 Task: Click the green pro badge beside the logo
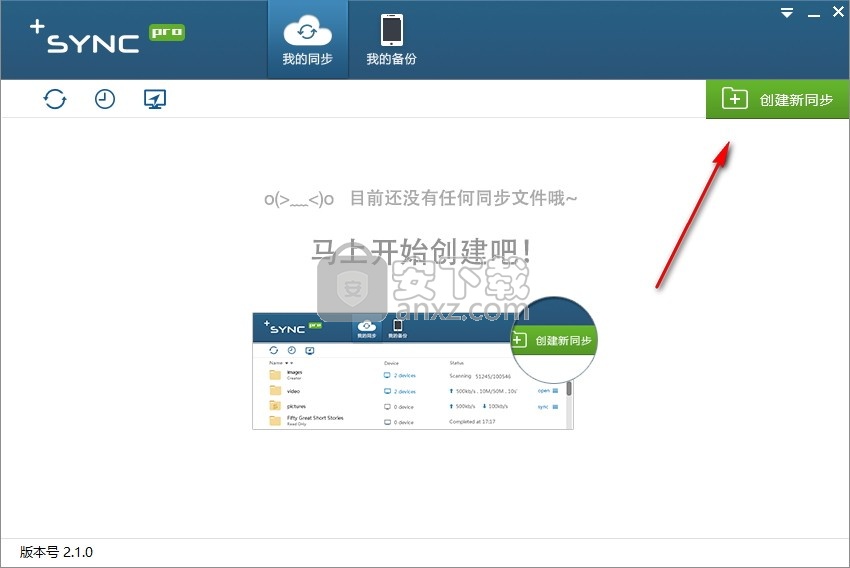coord(166,32)
